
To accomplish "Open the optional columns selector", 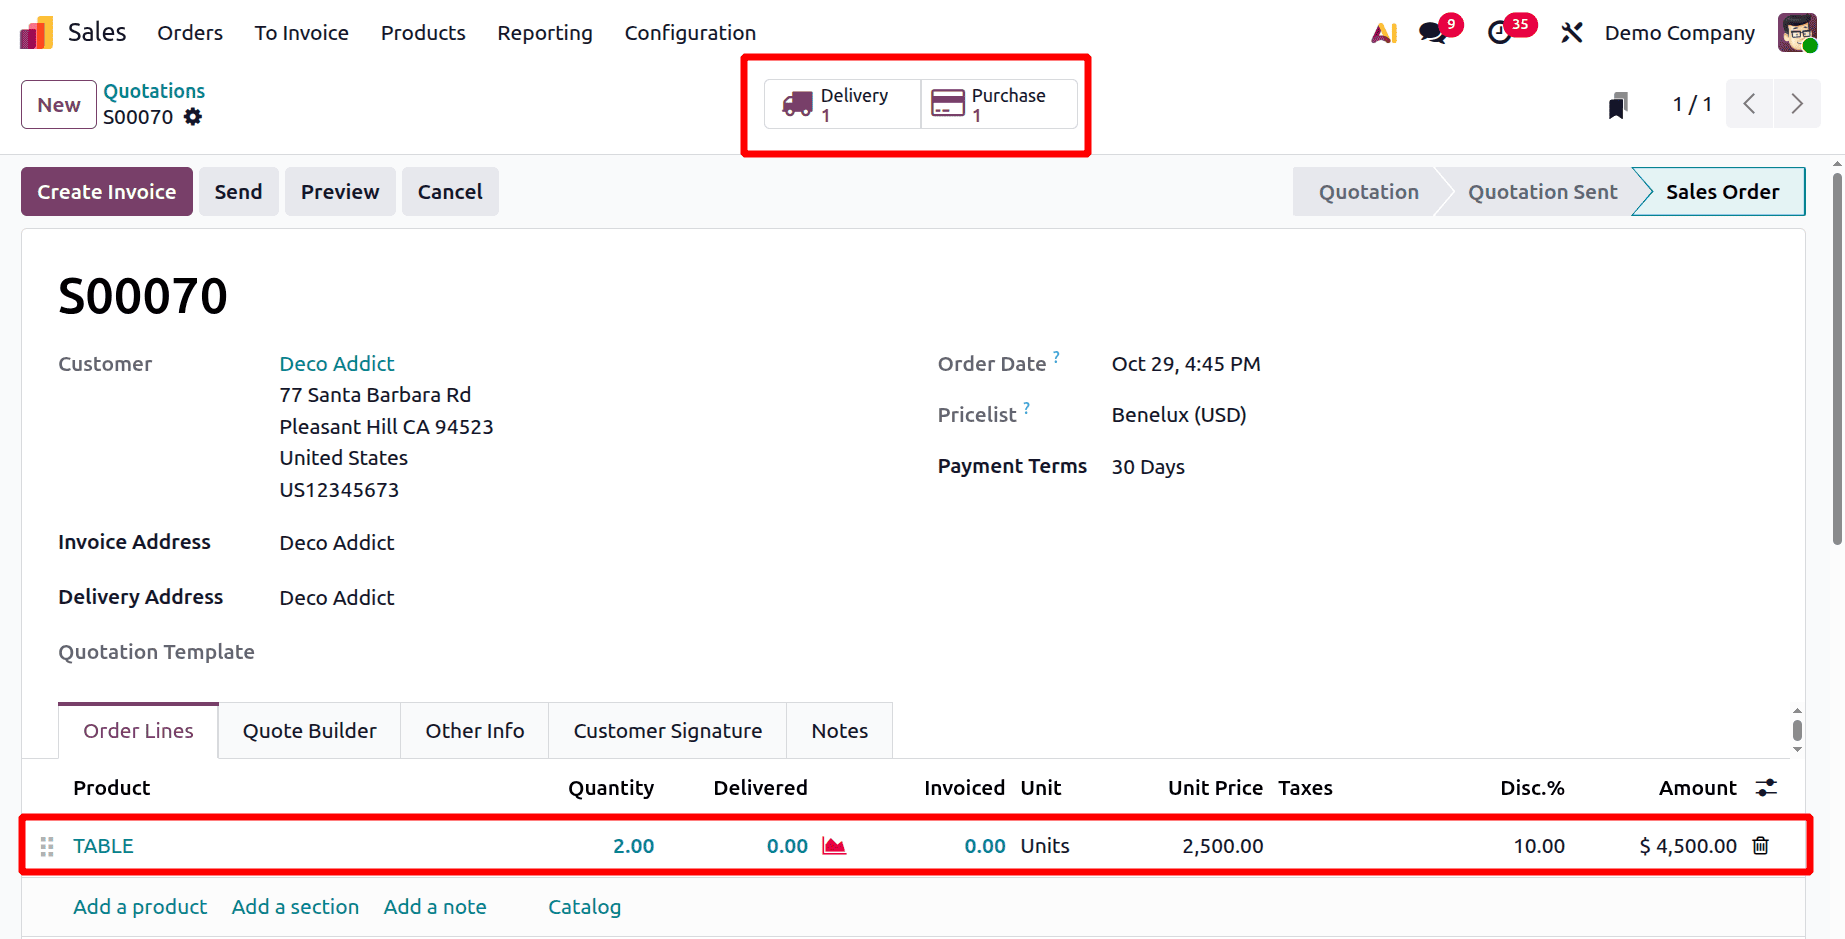I will coord(1764,787).
